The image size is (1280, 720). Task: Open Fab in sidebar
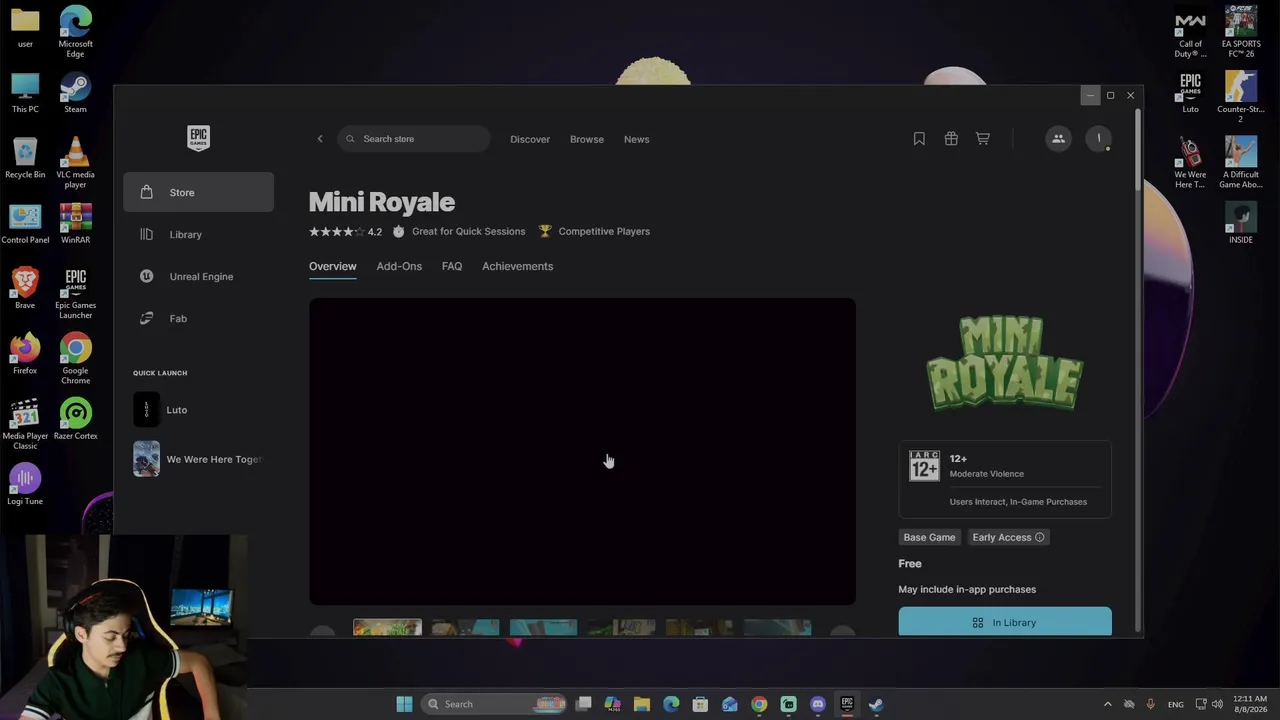[198, 318]
